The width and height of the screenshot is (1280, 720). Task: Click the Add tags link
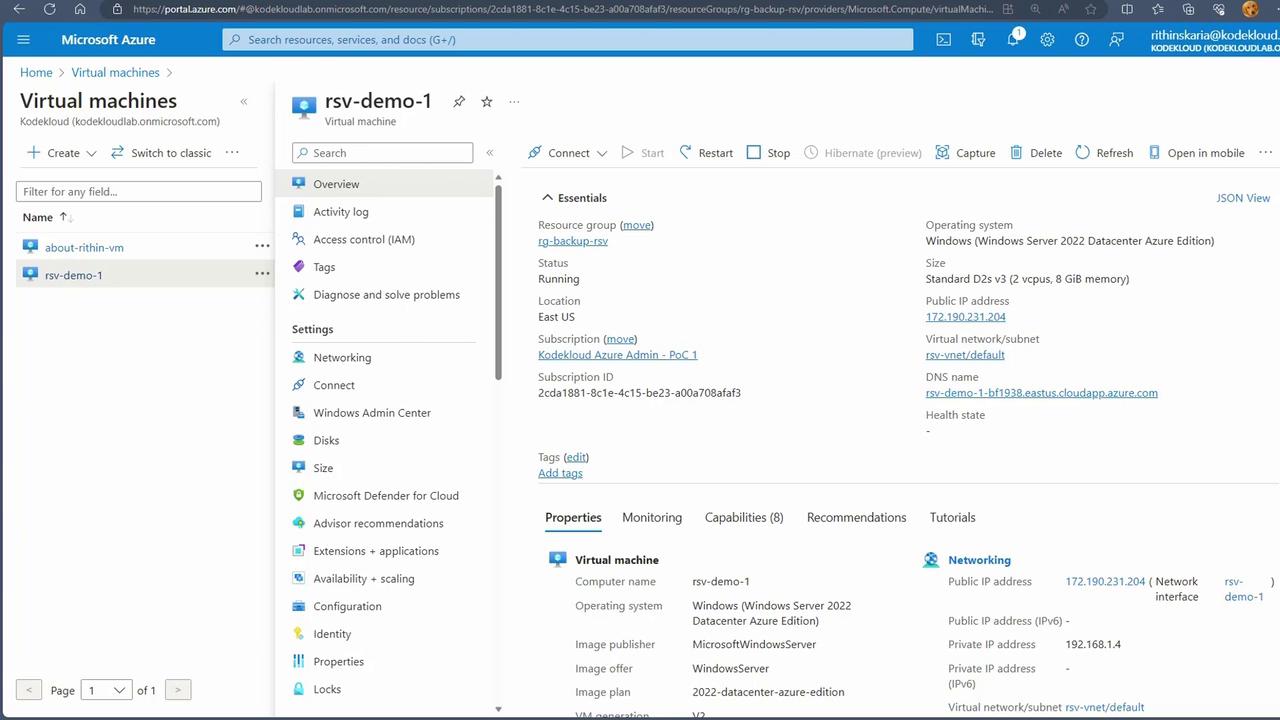coord(560,473)
